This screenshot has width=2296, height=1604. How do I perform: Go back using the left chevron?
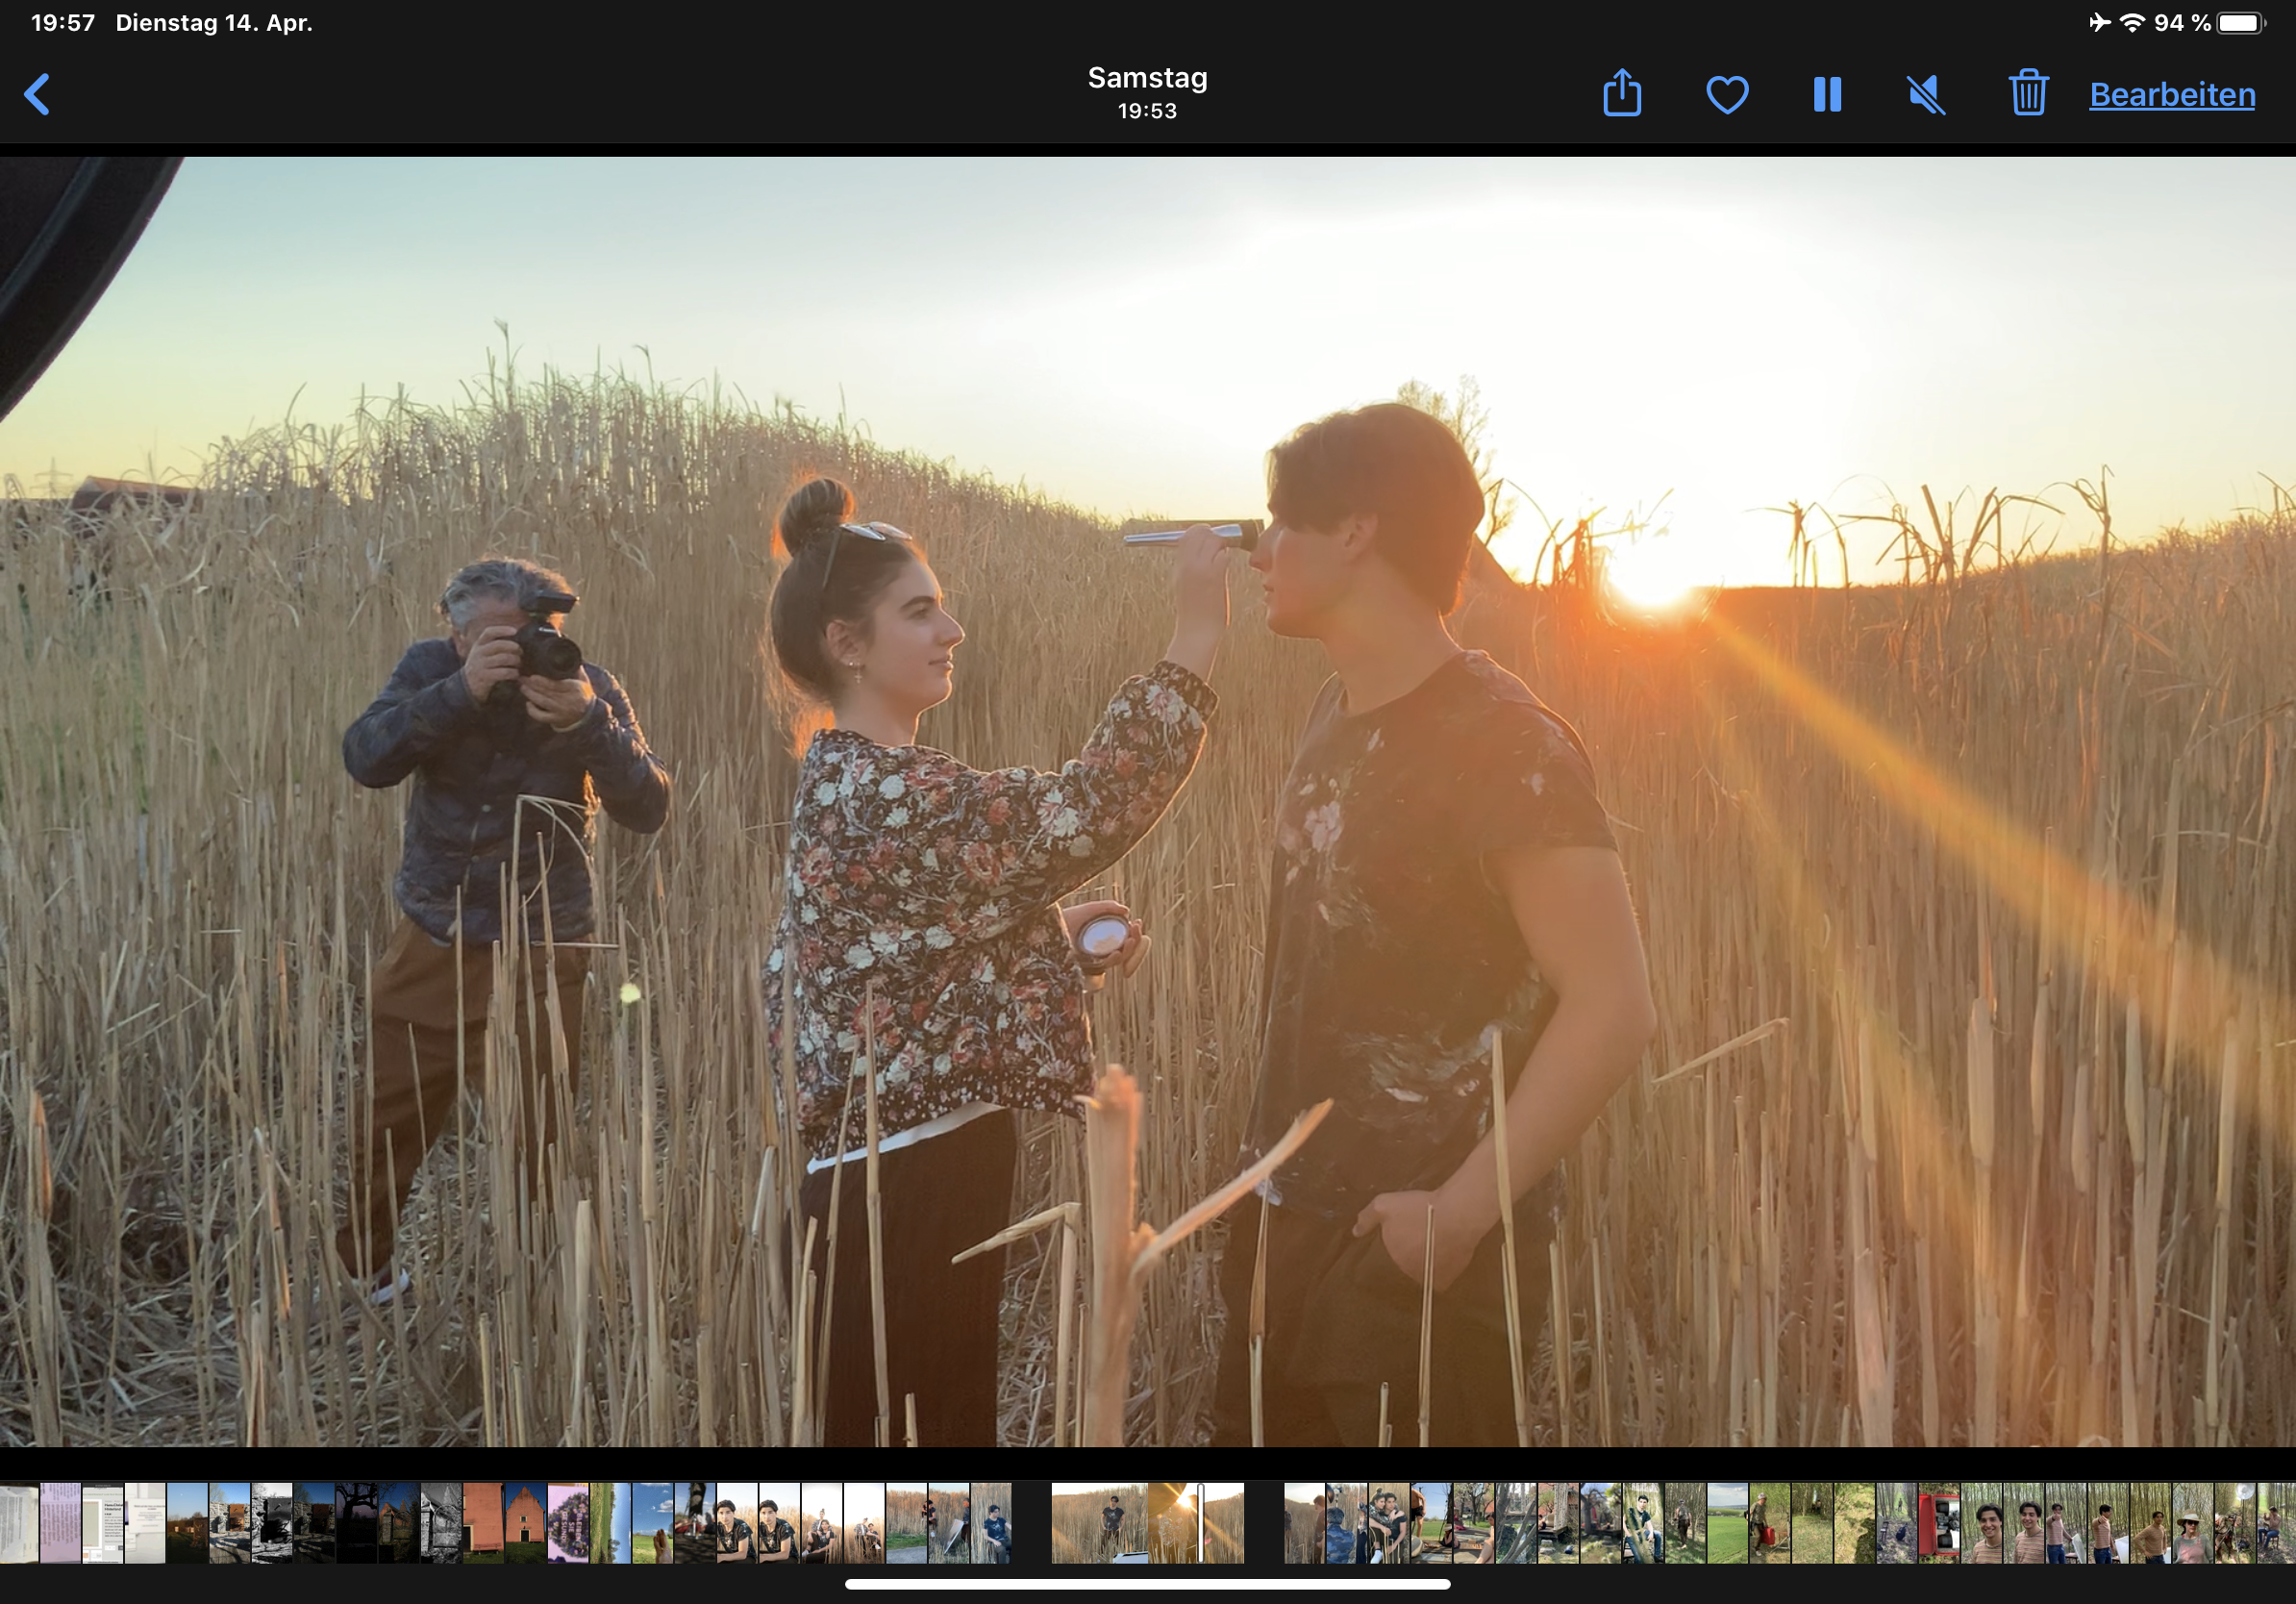(x=37, y=95)
